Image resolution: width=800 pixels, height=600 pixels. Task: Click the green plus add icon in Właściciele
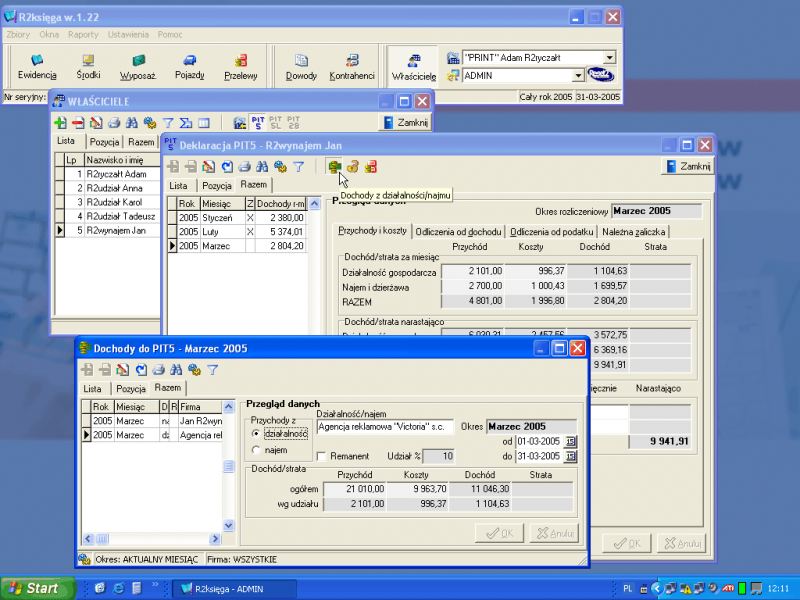pyautogui.click(x=60, y=122)
